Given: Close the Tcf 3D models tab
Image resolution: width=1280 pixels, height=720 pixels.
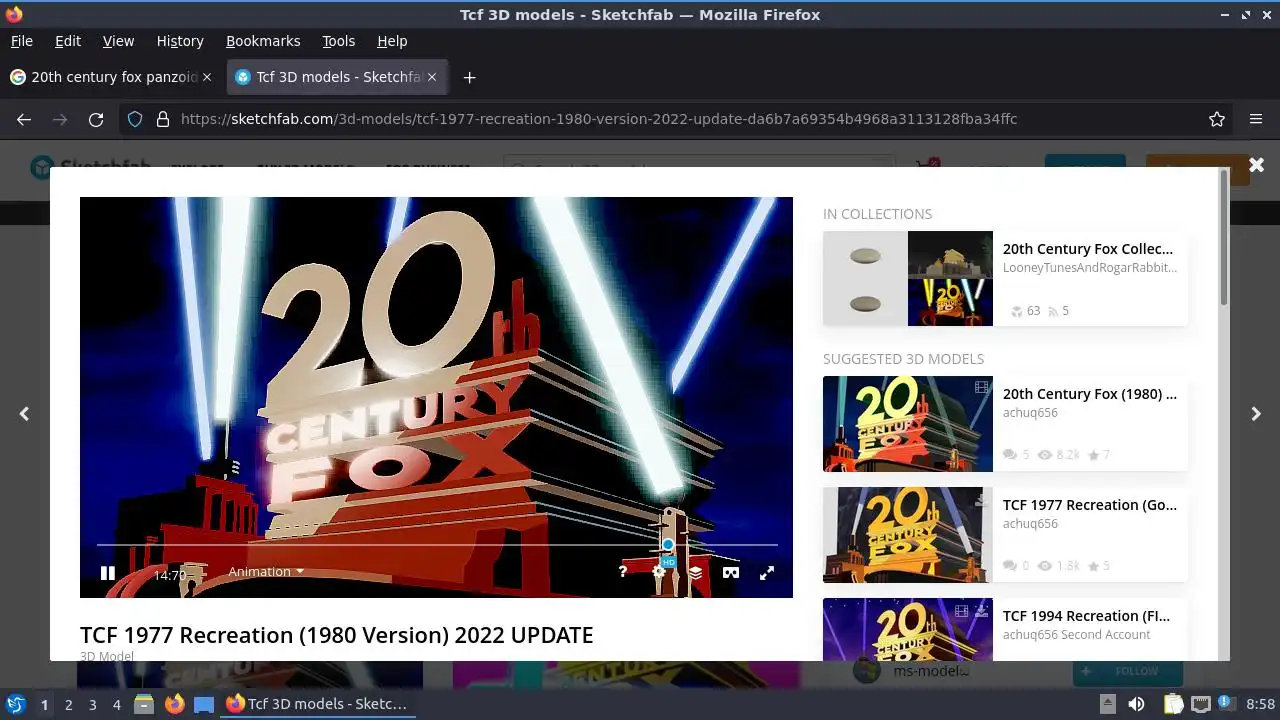Looking at the screenshot, I should tap(433, 77).
